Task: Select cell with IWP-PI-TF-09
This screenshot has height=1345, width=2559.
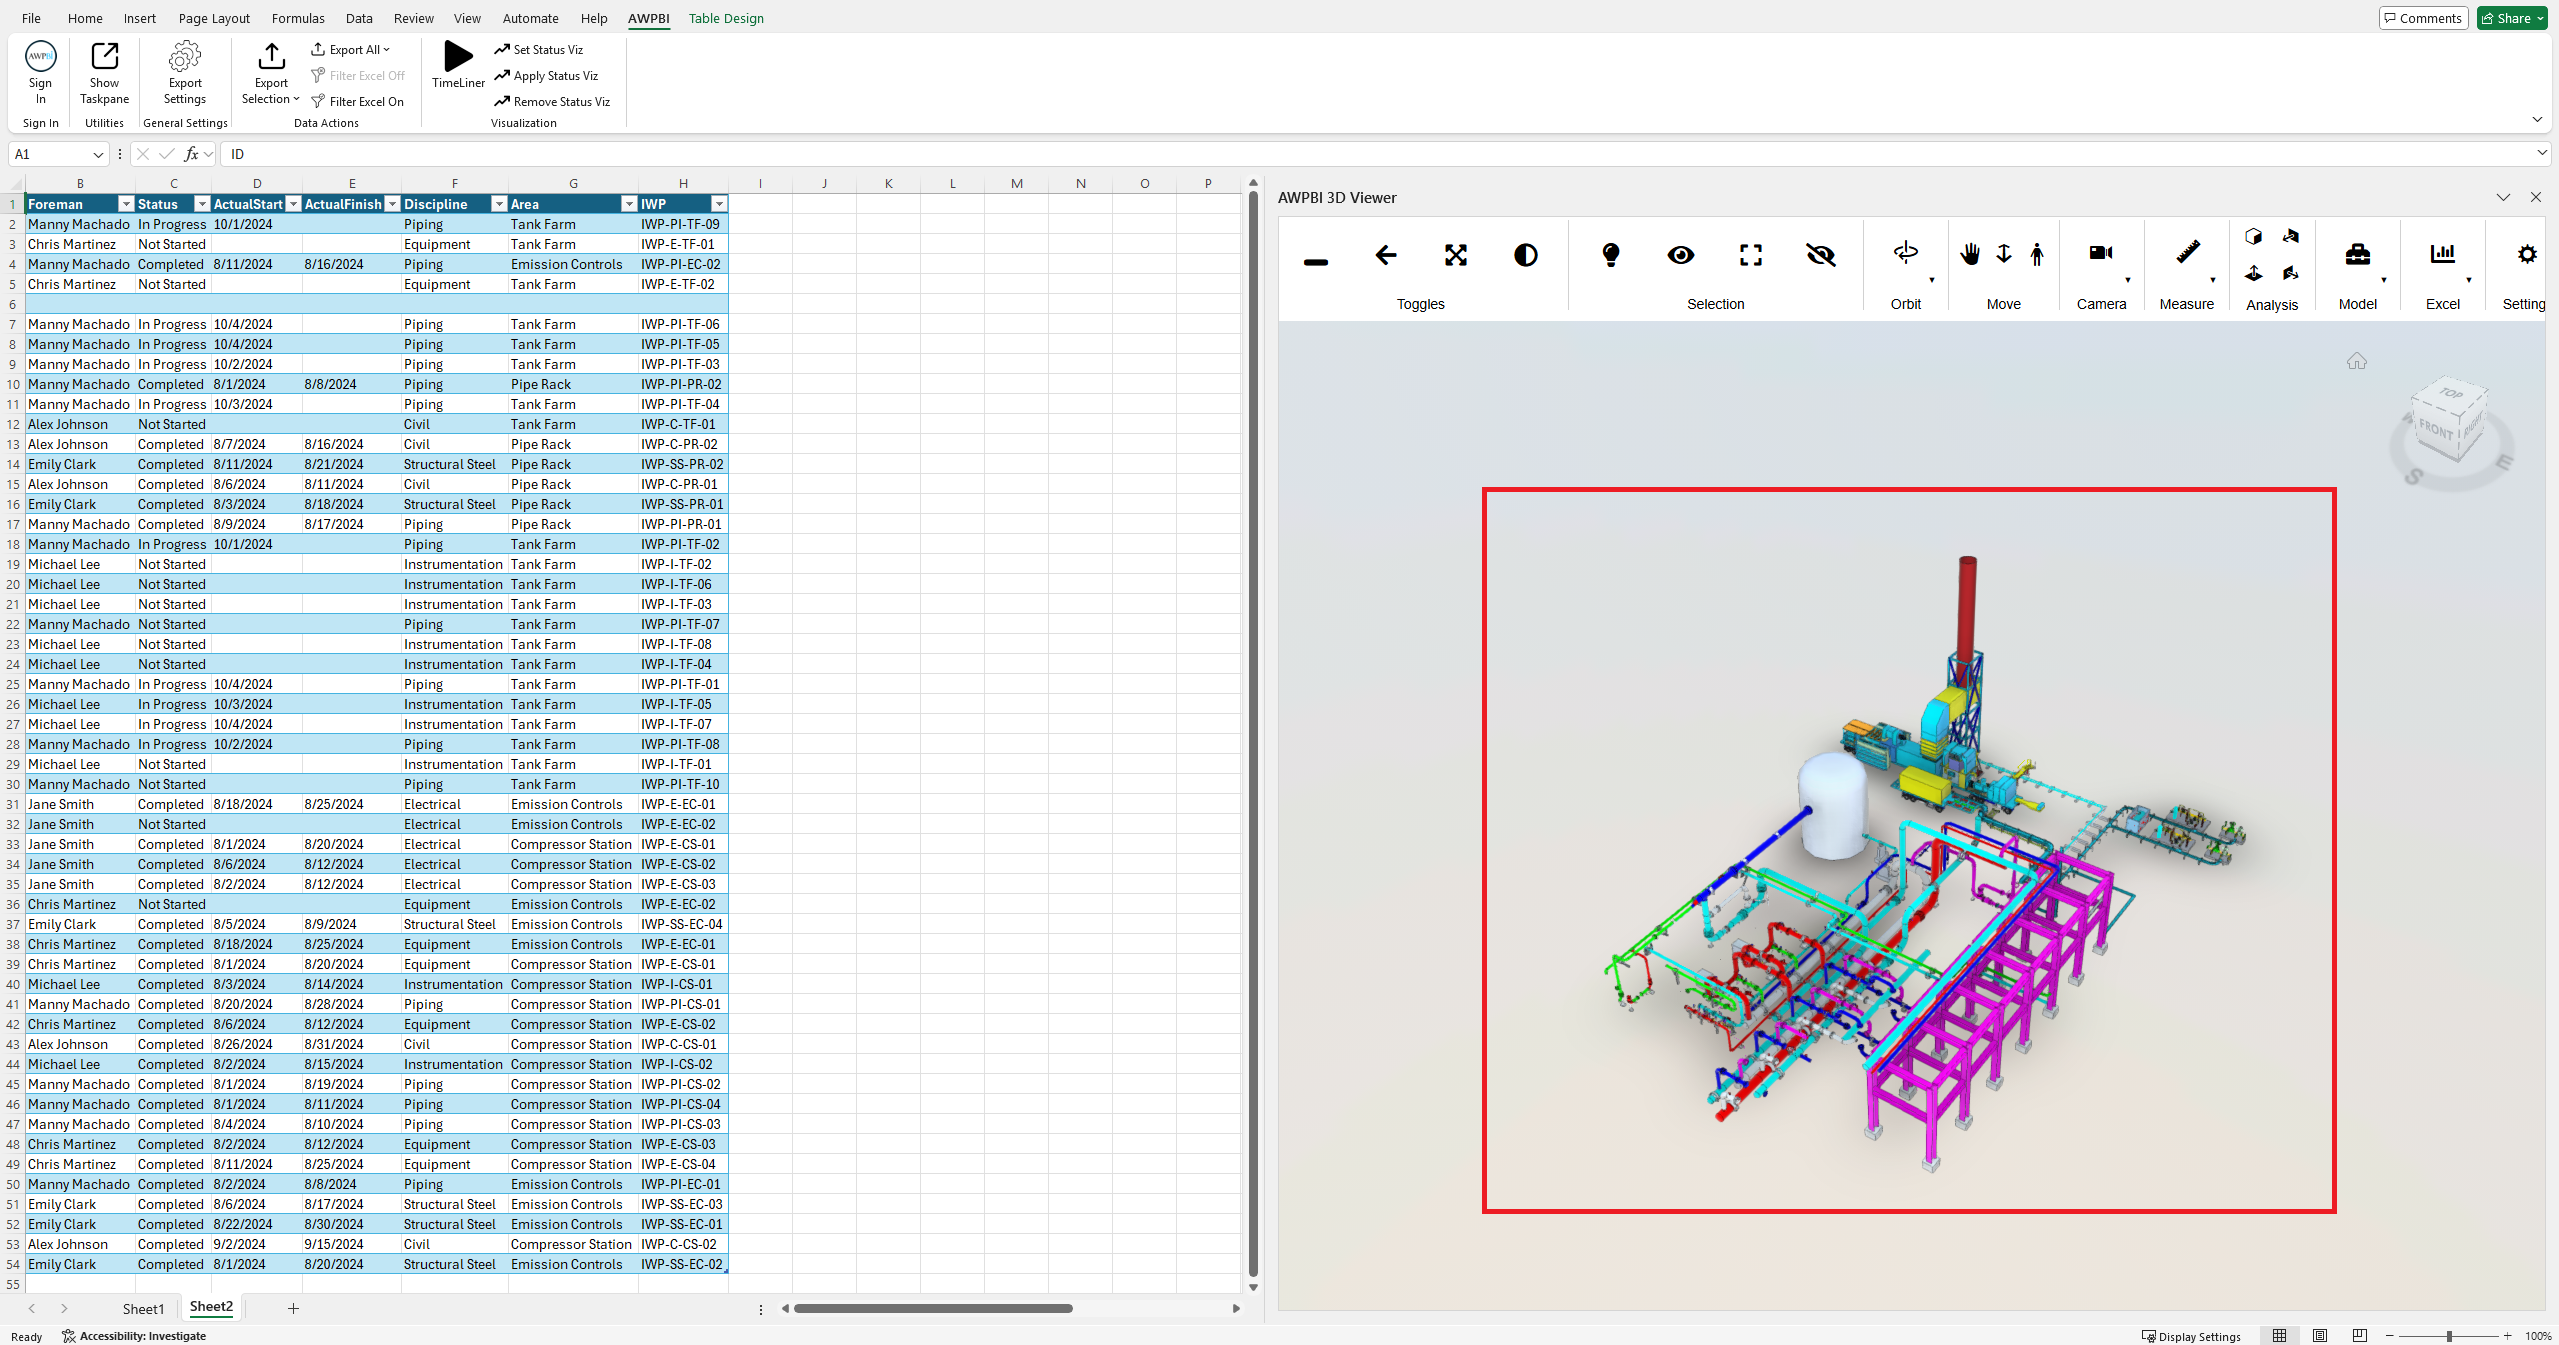Action: click(x=683, y=224)
